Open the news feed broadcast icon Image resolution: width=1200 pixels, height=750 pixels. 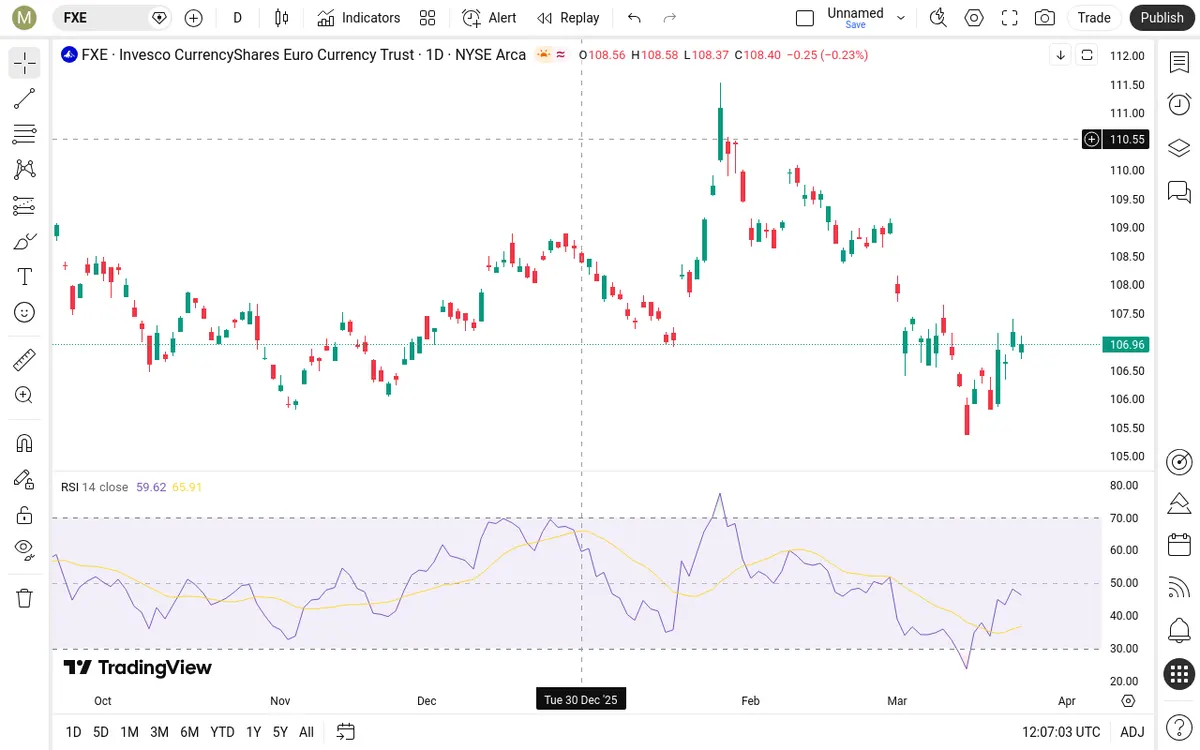1179,588
